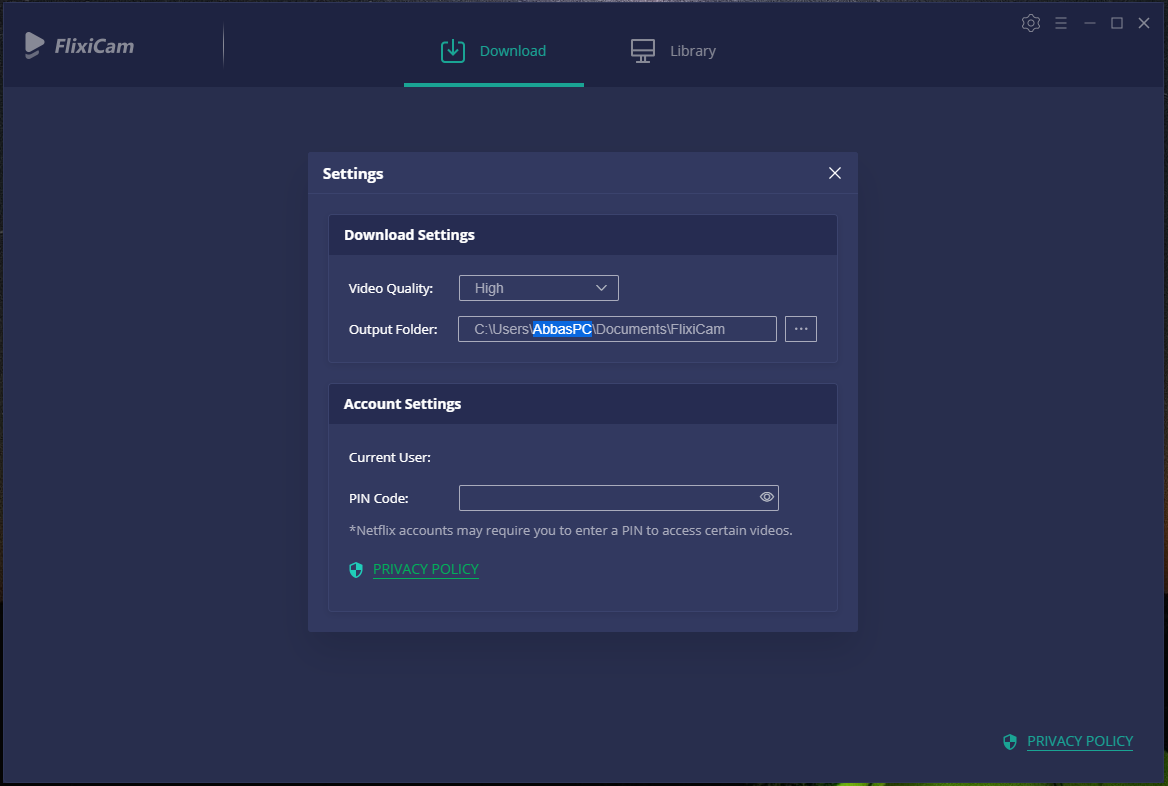The image size is (1168, 786).
Task: Click shield icon at bottom-right Privacy Policy
Action: [x=1010, y=742]
